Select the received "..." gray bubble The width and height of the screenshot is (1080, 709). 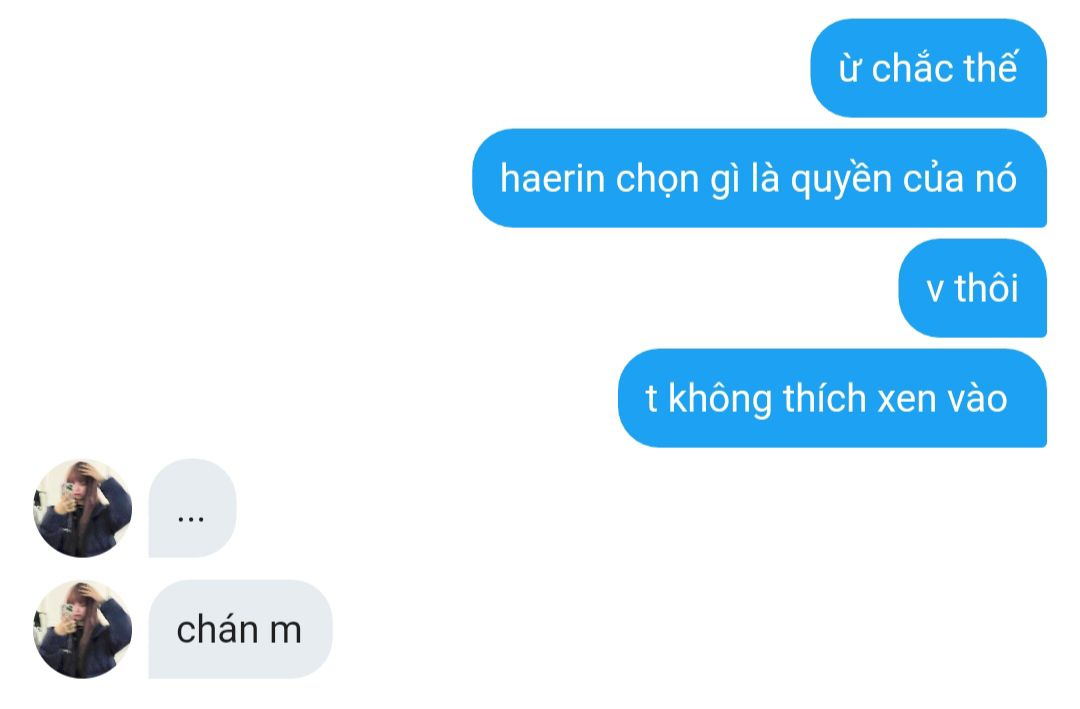[x=193, y=508]
